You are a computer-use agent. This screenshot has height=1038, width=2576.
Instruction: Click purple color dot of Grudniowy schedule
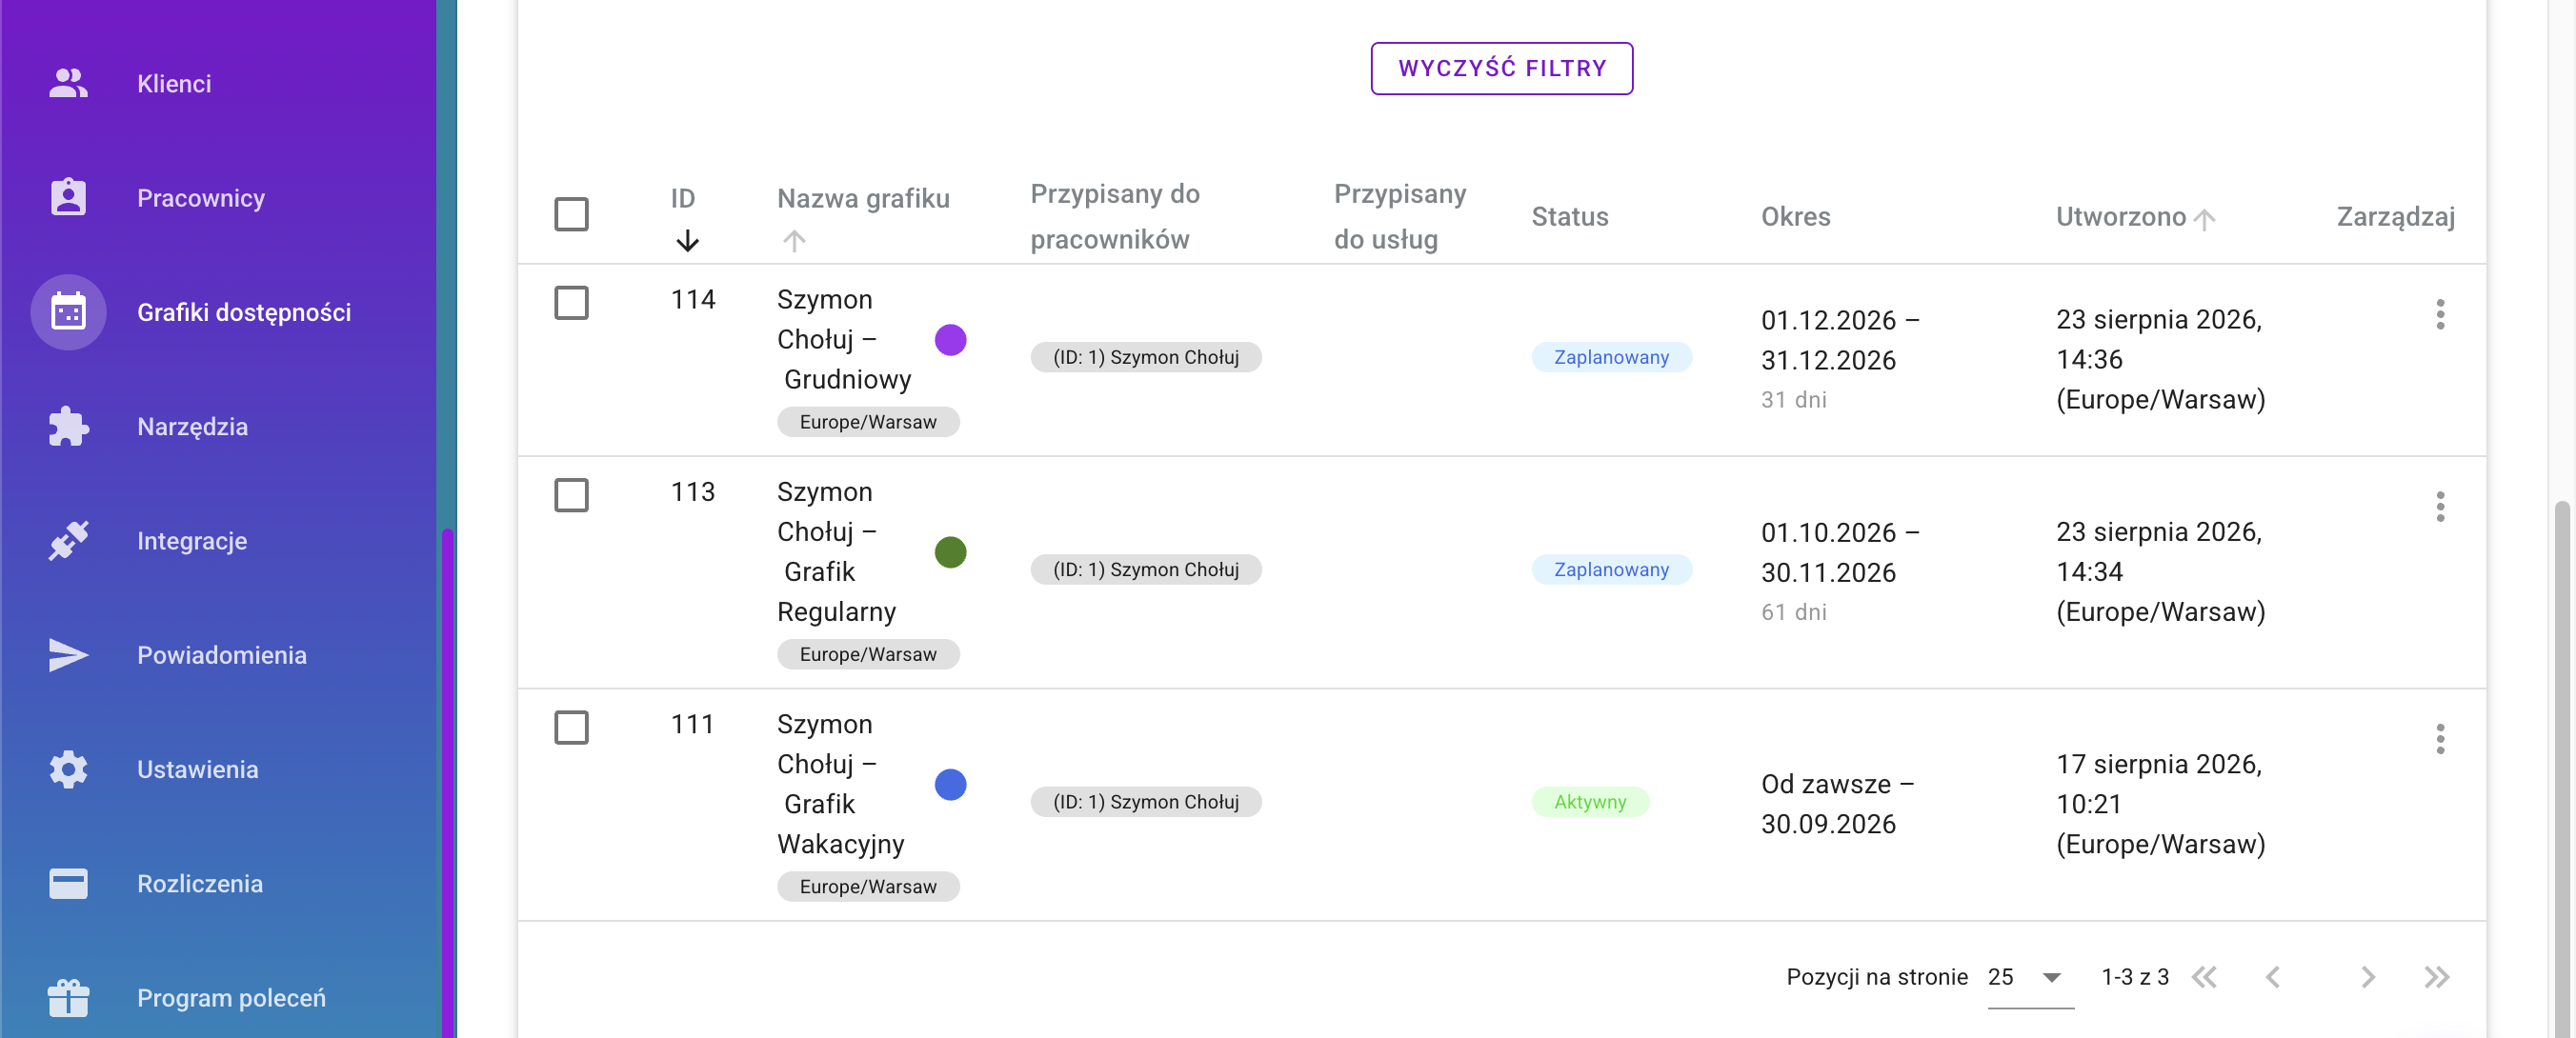pos(949,340)
